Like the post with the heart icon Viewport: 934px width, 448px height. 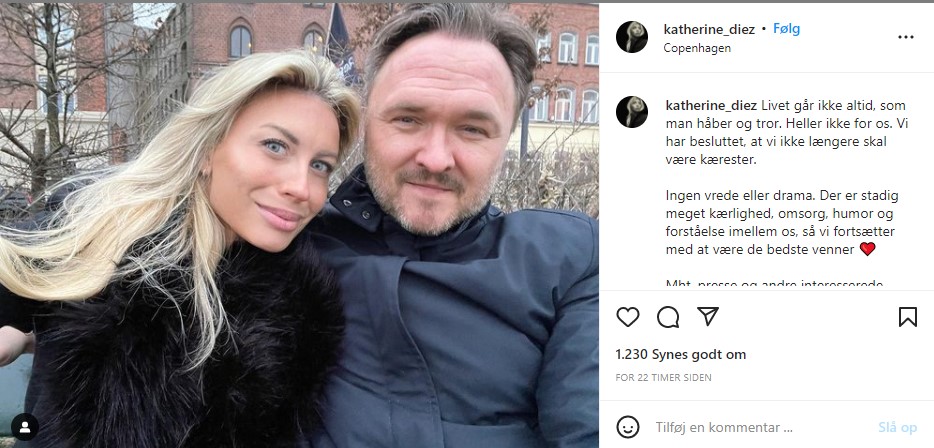[x=627, y=317]
